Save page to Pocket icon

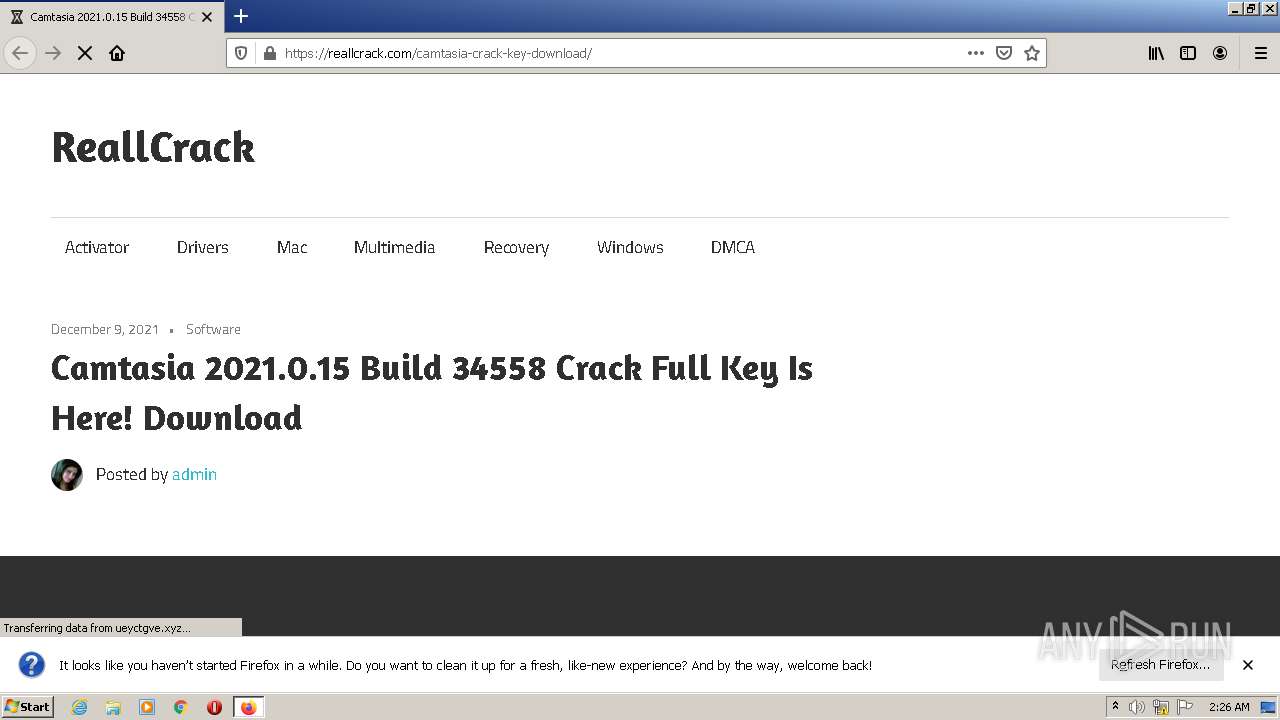click(x=1004, y=53)
